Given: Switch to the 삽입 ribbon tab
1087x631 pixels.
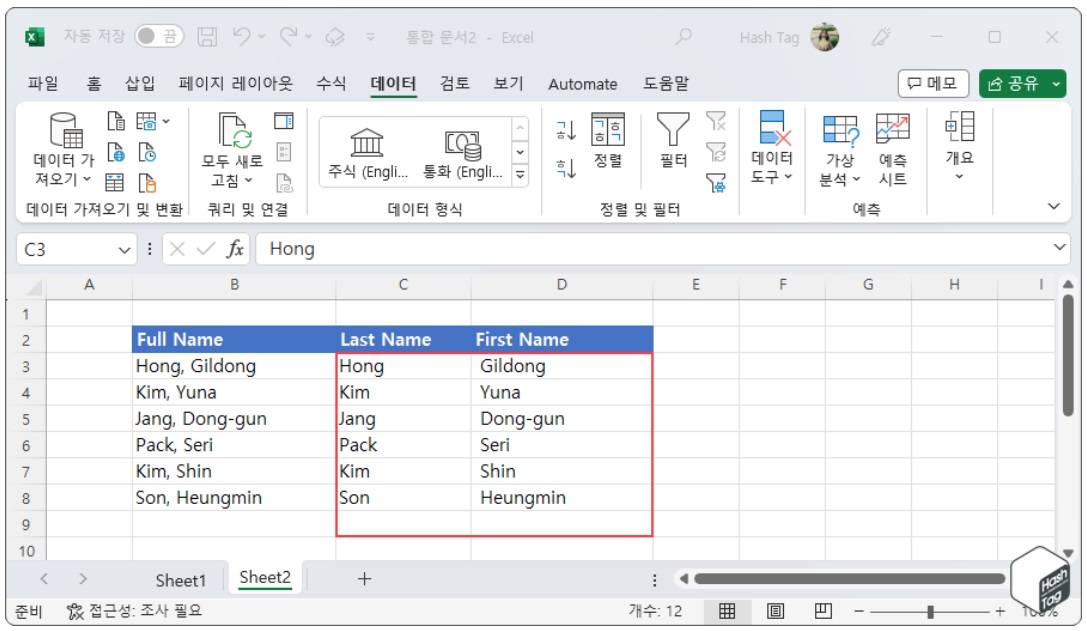Looking at the screenshot, I should point(140,84).
